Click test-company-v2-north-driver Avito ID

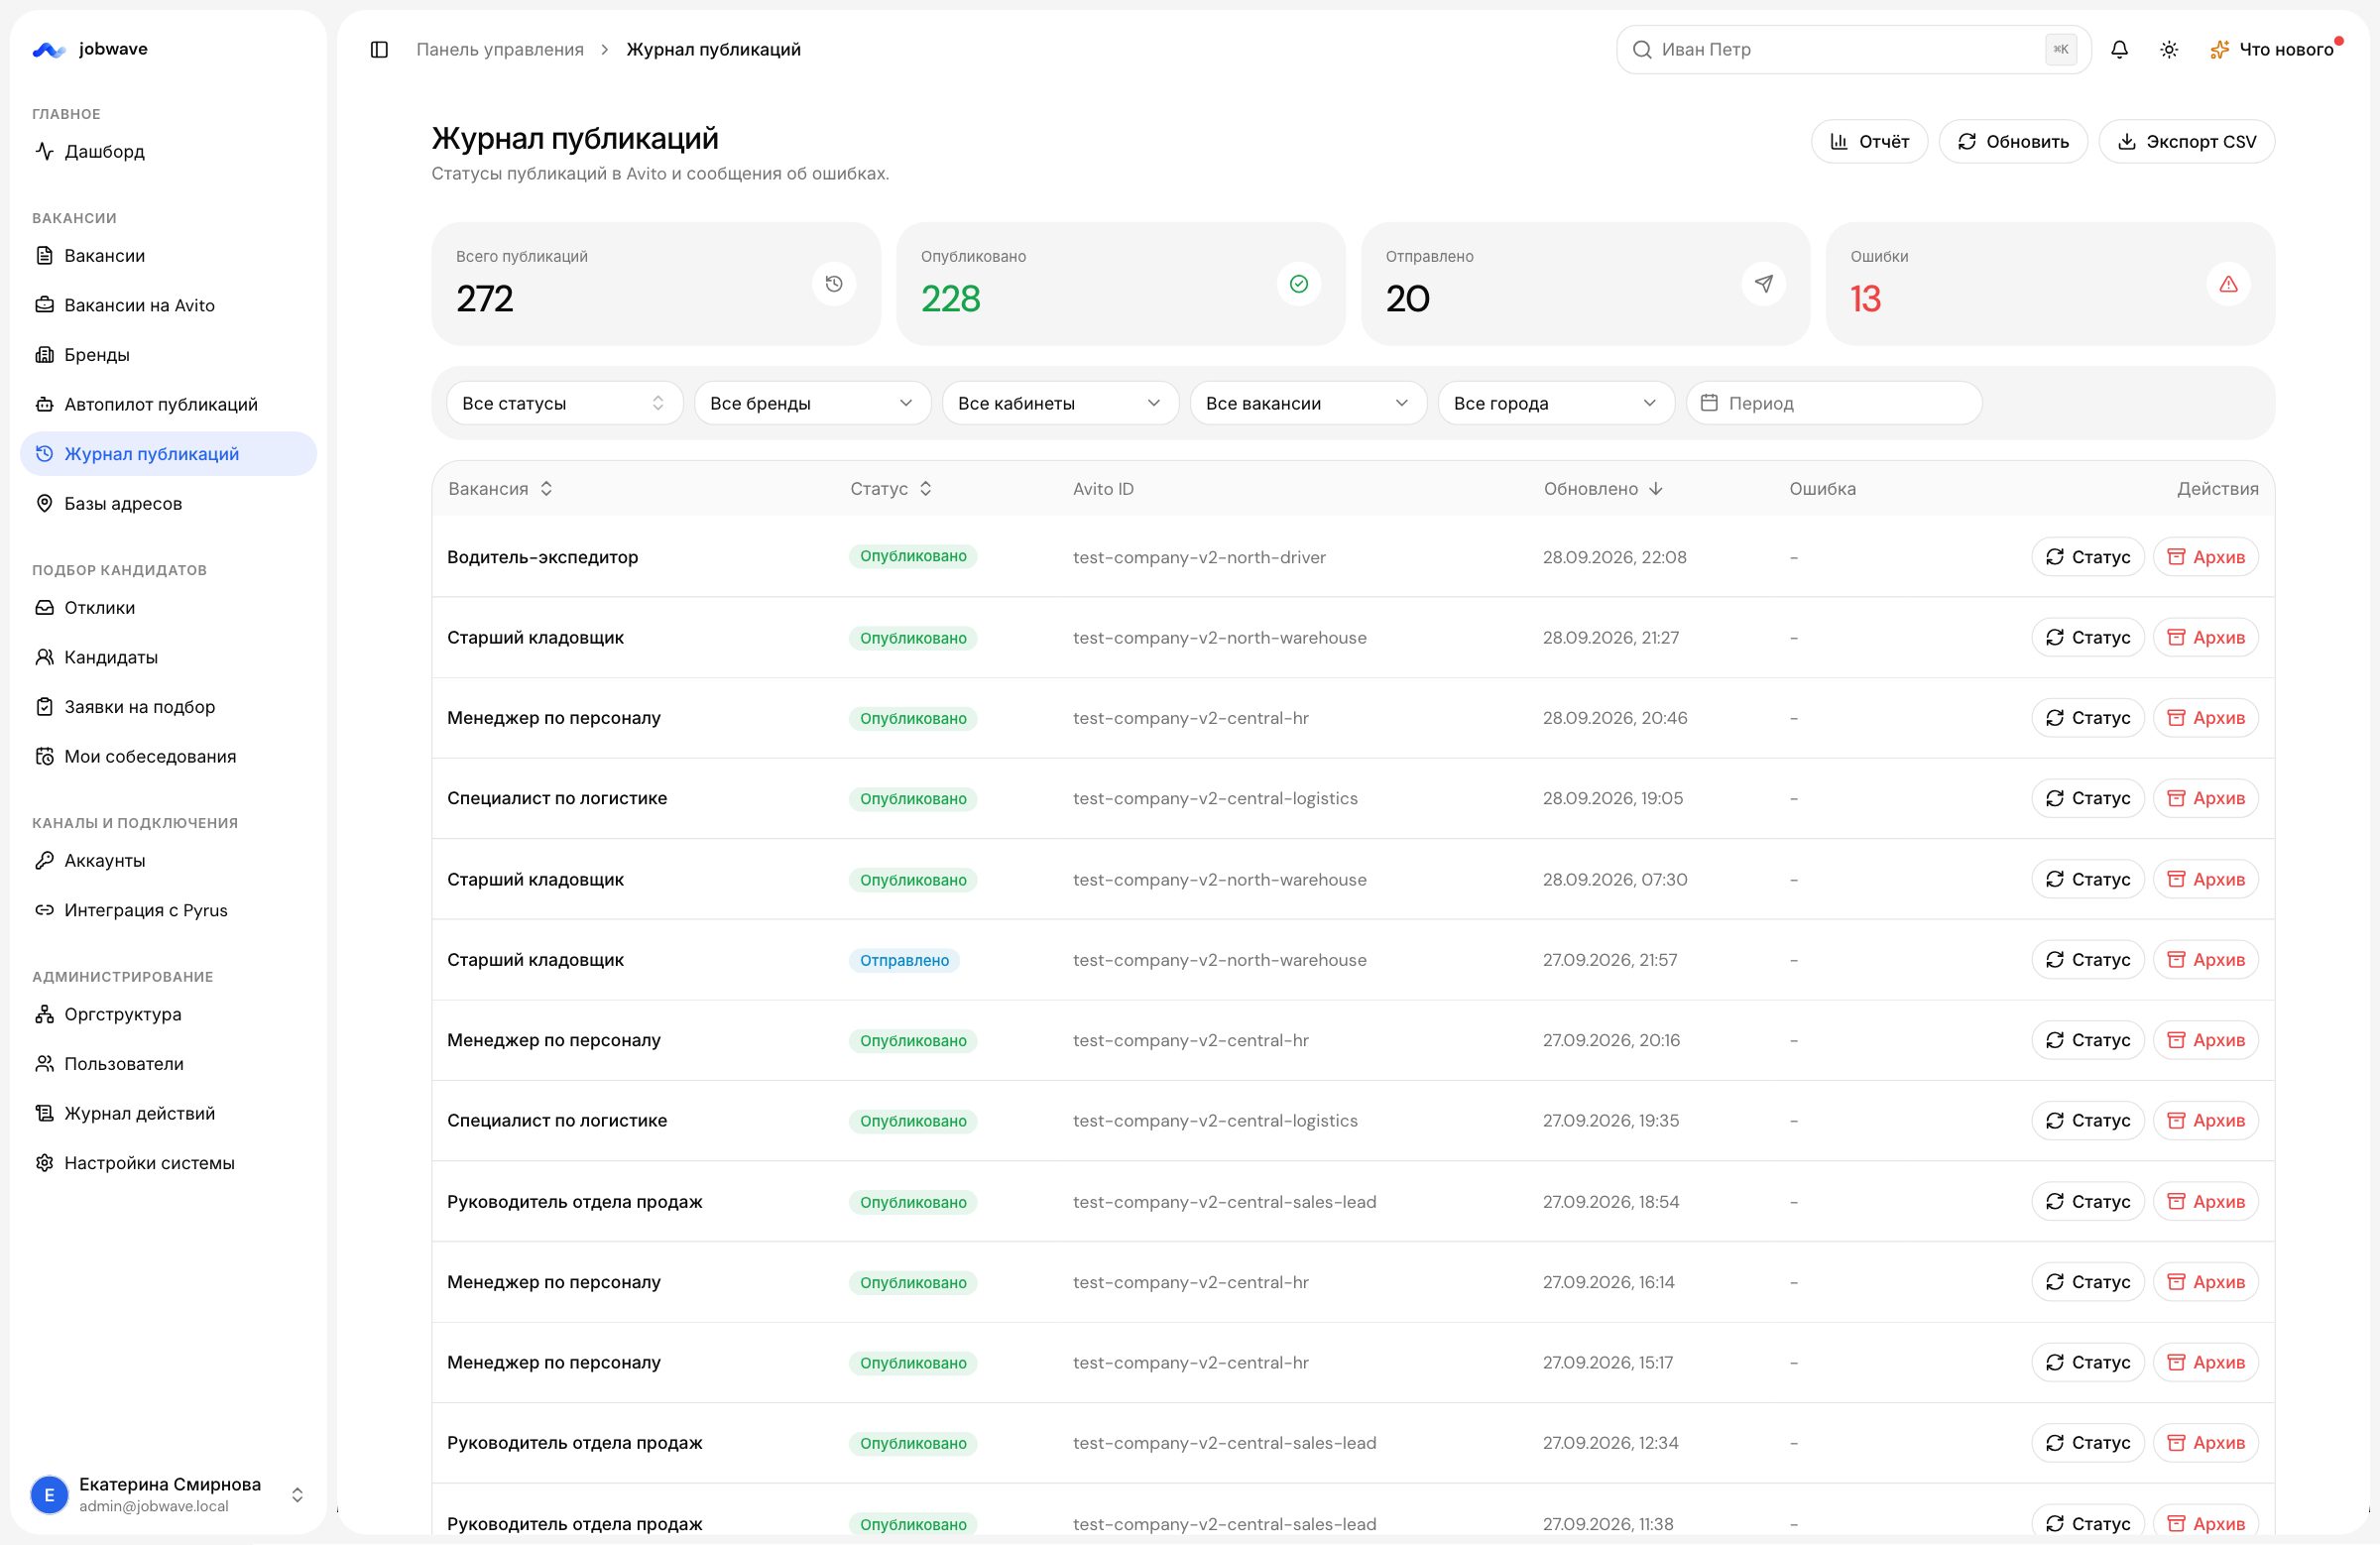(1199, 557)
